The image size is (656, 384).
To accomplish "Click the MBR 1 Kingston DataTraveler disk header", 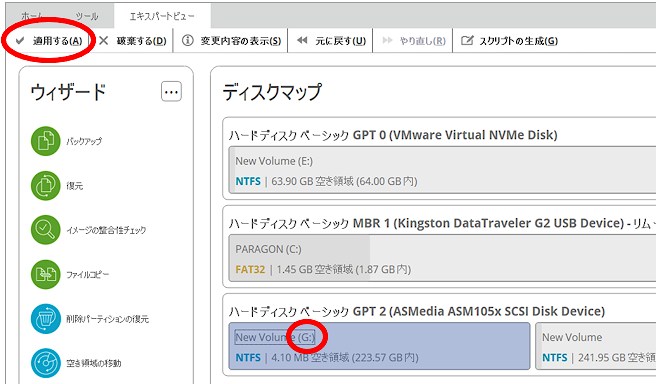I will point(442,223).
